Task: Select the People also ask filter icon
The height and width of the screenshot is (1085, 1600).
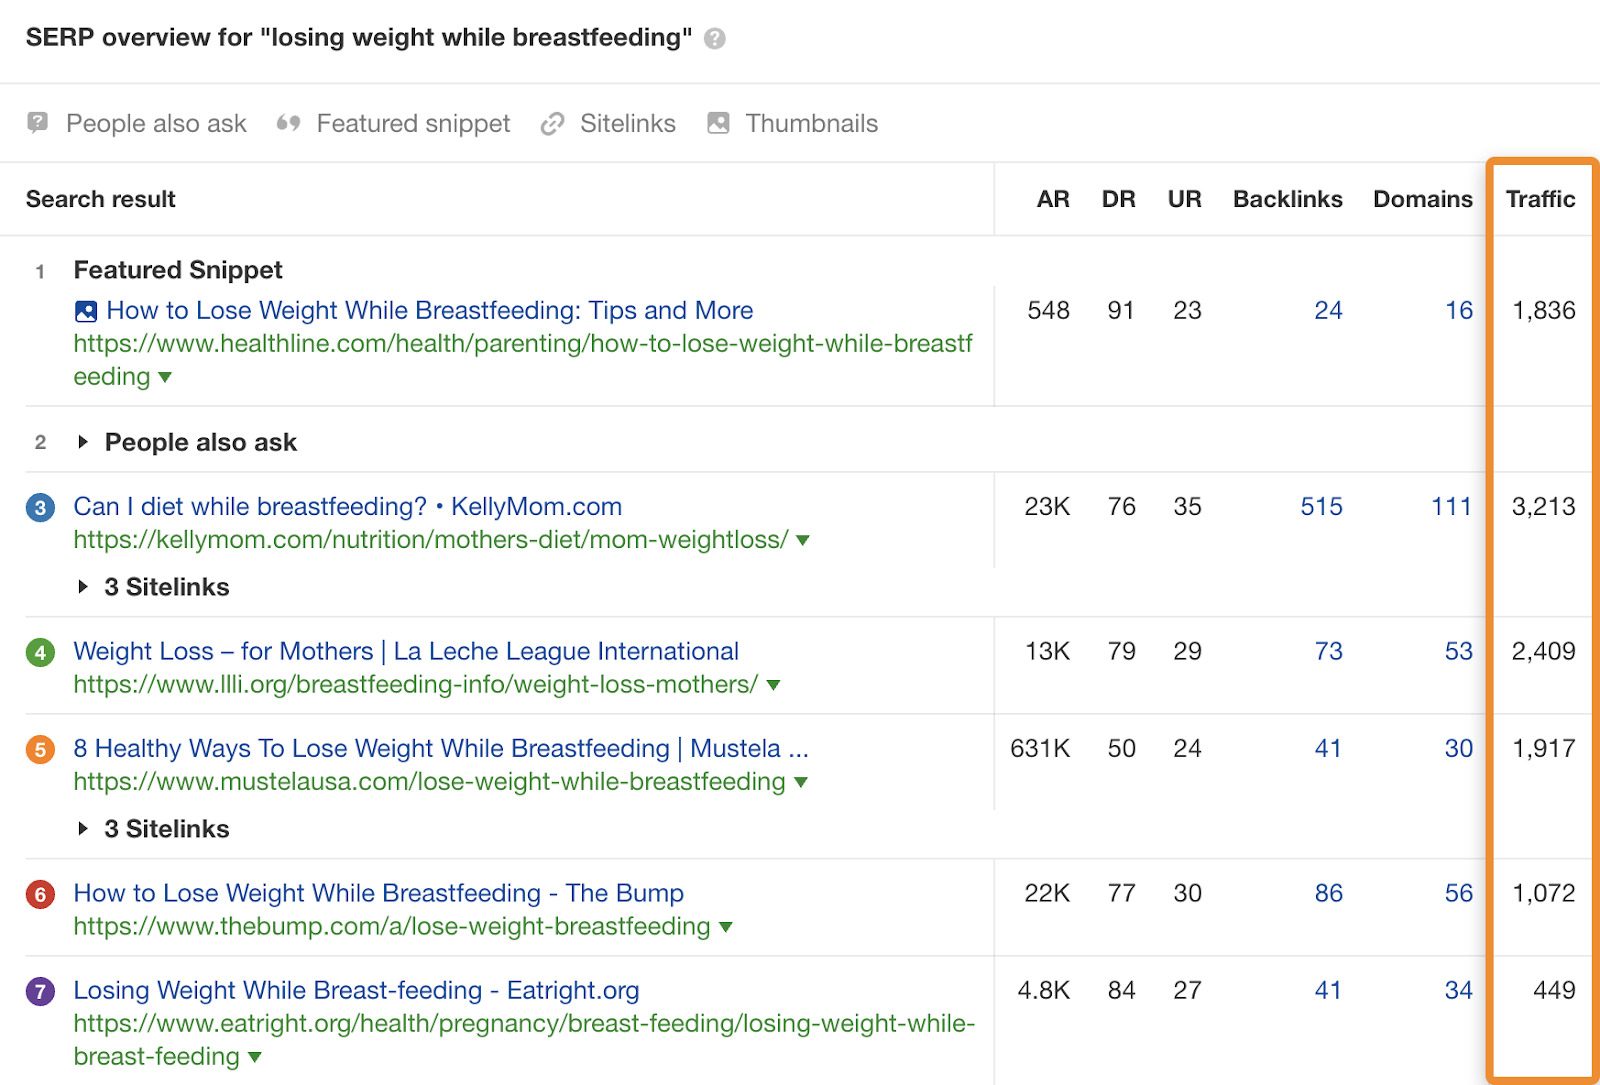Action: (37, 123)
